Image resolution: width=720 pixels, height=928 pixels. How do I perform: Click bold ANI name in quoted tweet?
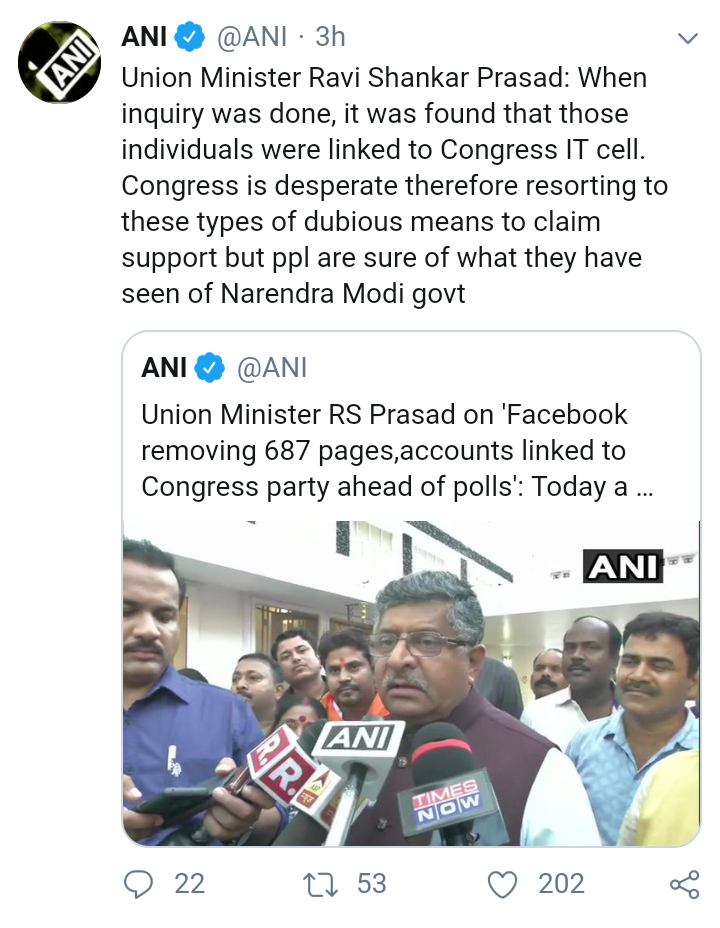(164, 368)
